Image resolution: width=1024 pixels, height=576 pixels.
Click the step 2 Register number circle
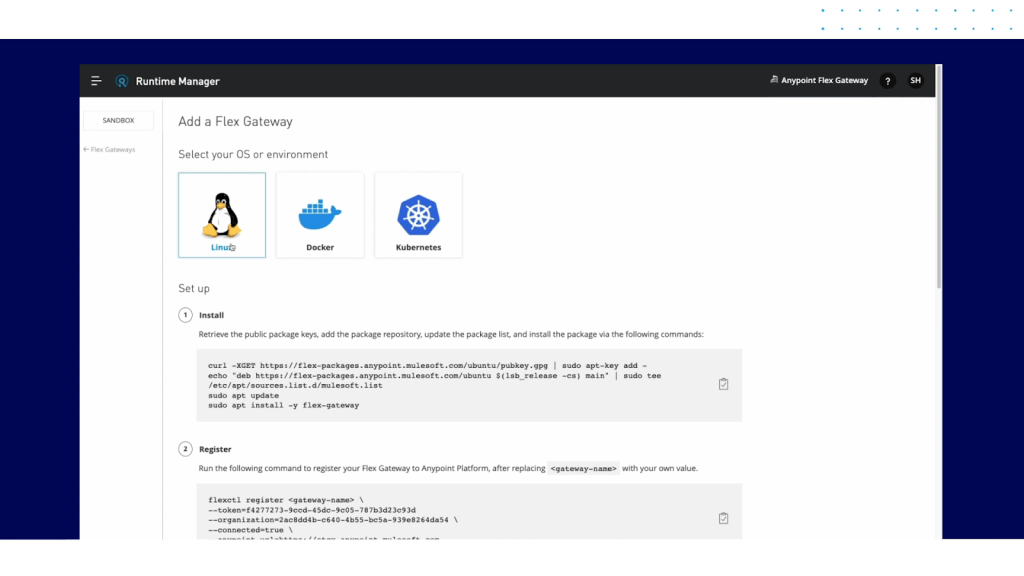click(185, 449)
